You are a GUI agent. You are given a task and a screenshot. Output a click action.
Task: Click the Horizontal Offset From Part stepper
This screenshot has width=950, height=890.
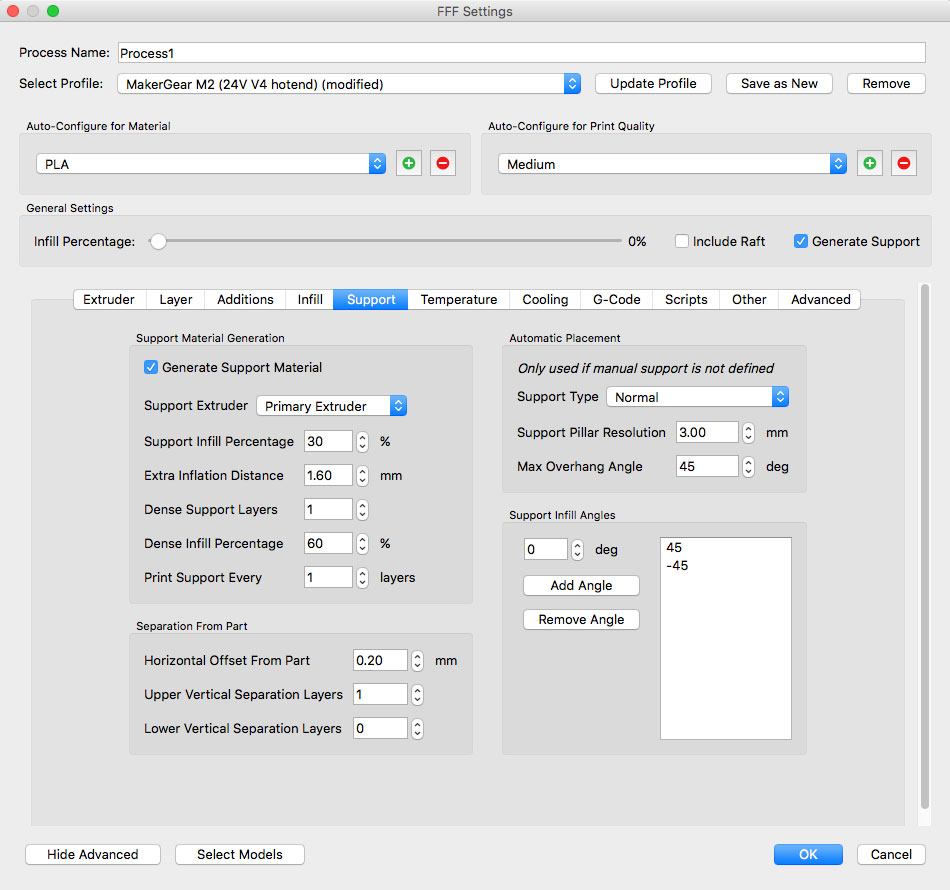(x=418, y=661)
